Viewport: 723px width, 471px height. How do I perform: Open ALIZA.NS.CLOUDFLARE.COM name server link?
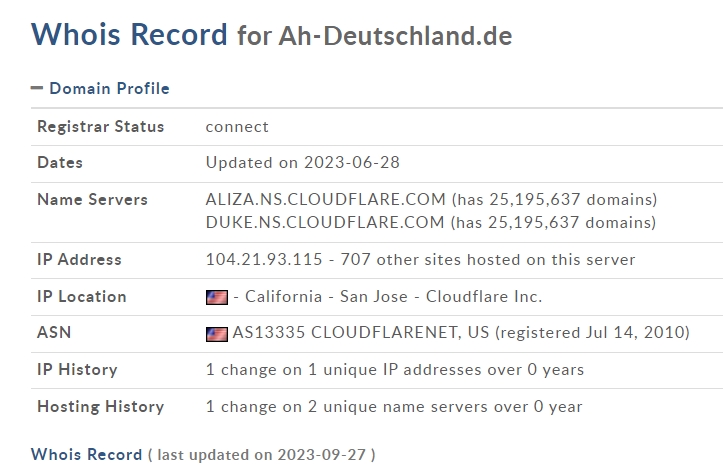326,199
